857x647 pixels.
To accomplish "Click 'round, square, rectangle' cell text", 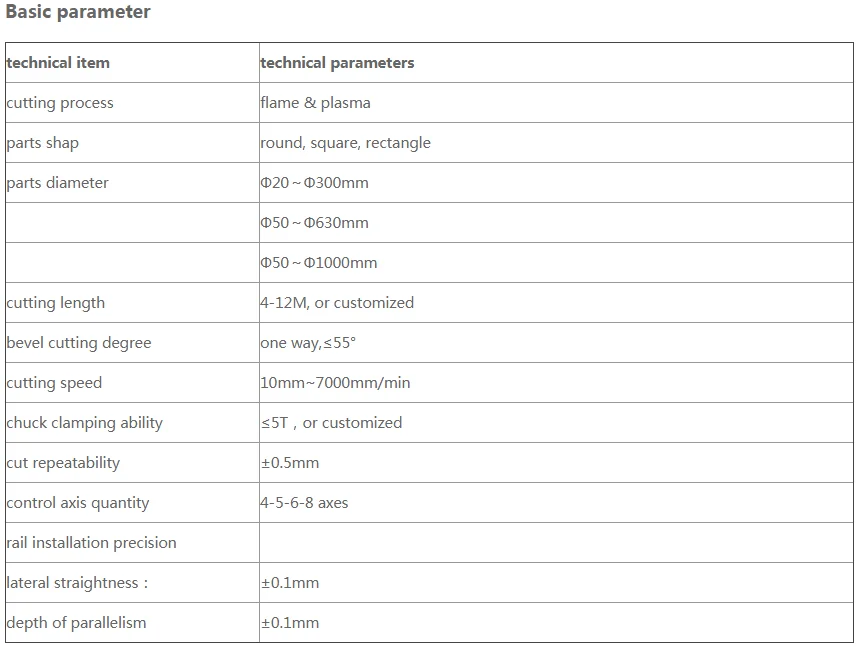I will click(345, 143).
